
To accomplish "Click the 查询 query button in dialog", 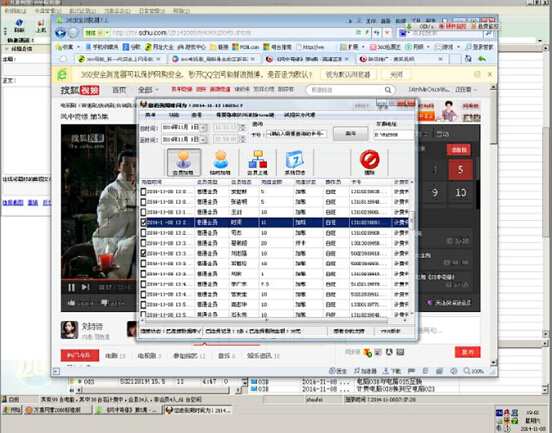I will click(351, 134).
